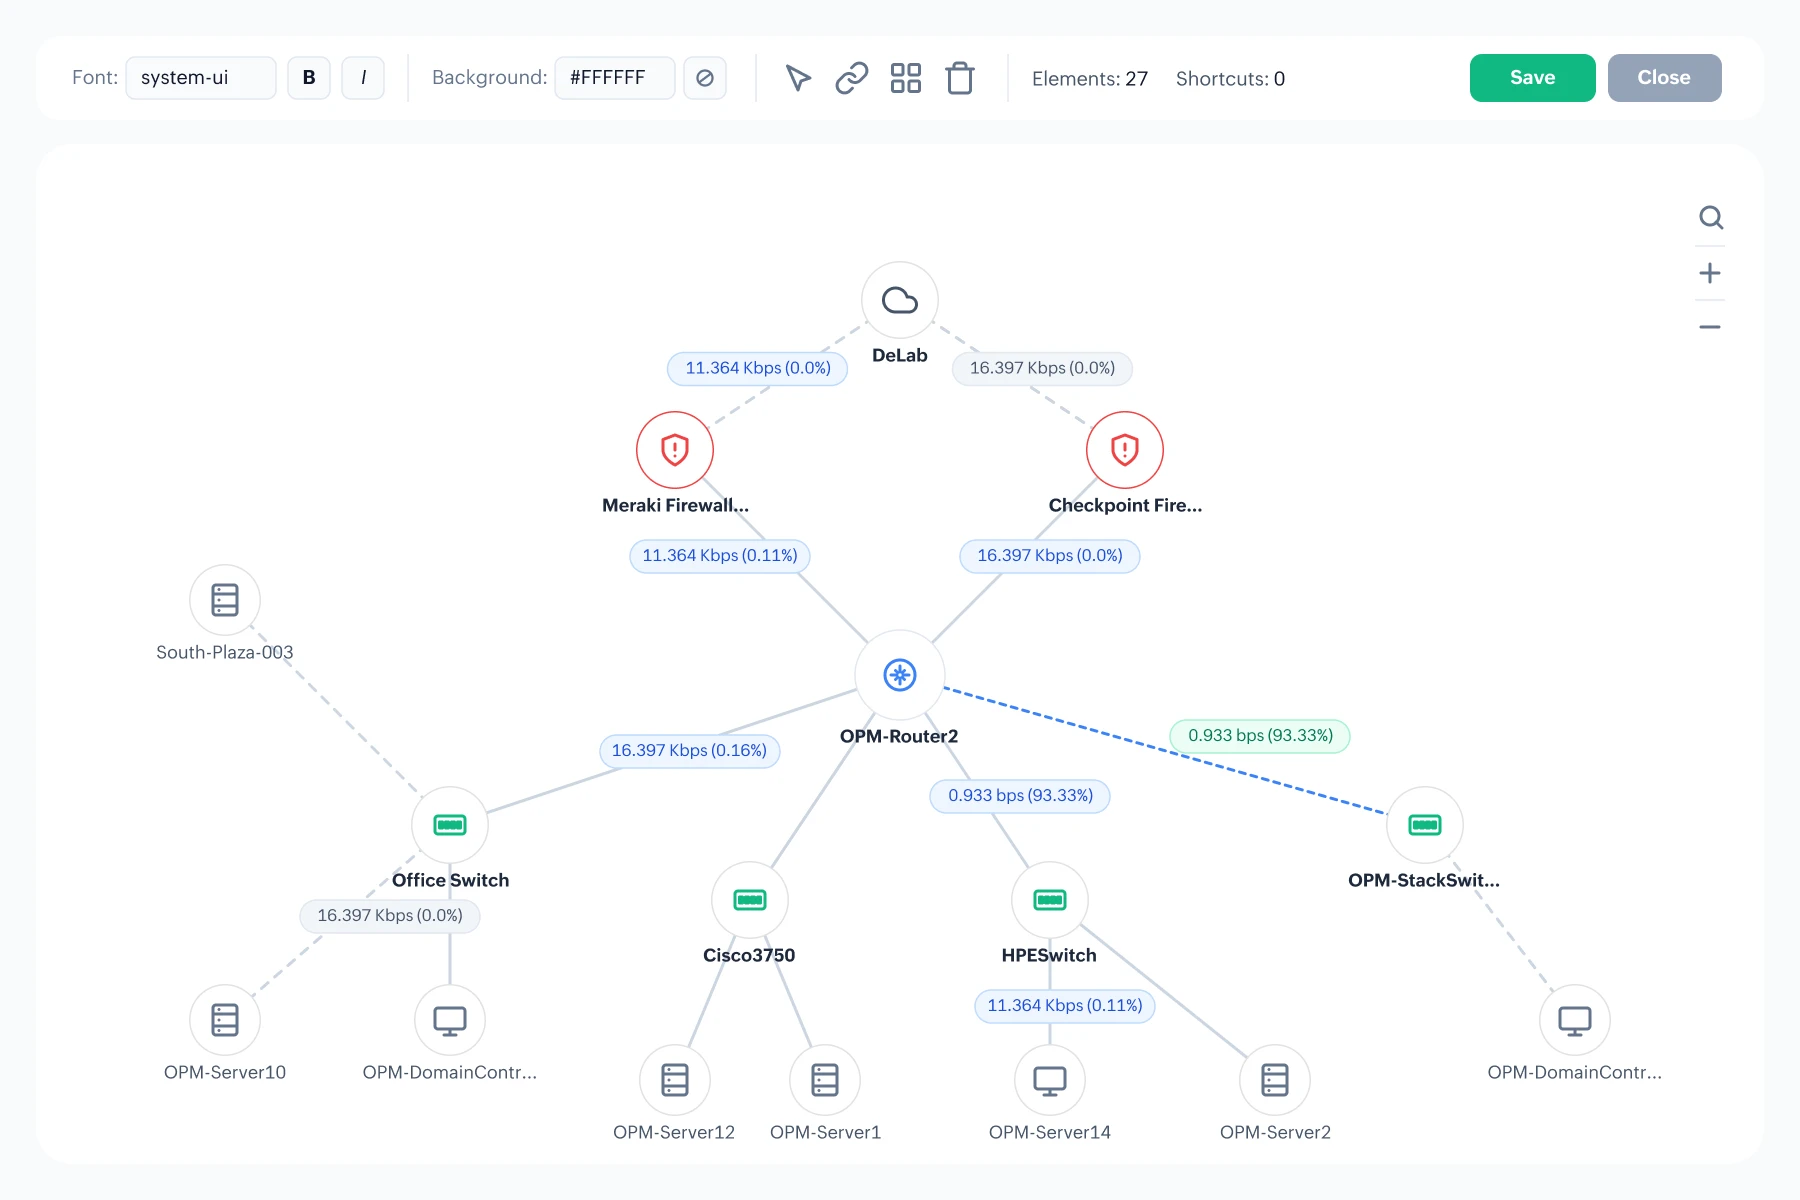
Task: Select the OPM-Server10 server icon
Action: click(x=225, y=1020)
